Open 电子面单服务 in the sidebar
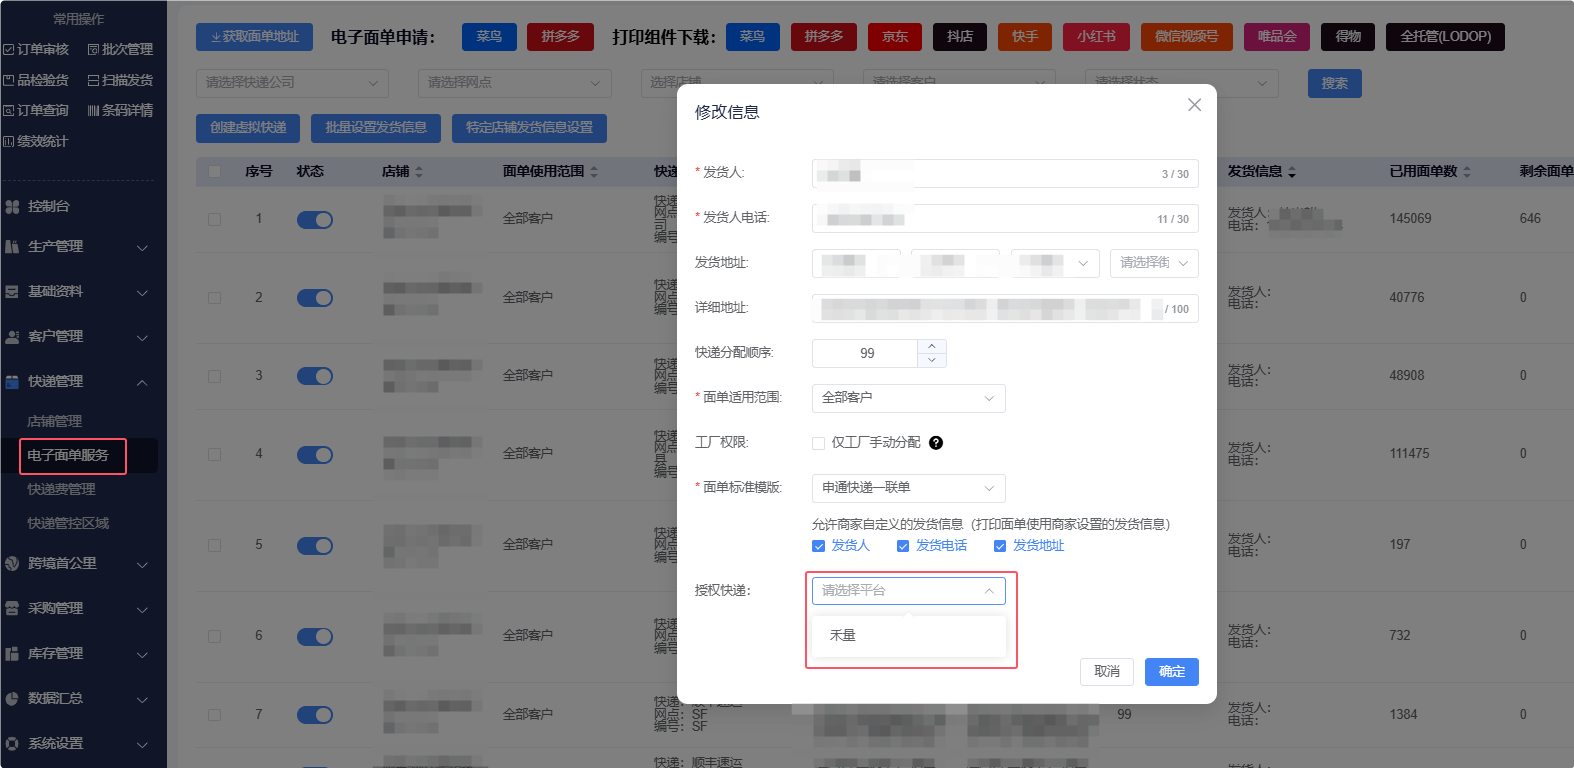The image size is (1574, 768). tap(68, 456)
